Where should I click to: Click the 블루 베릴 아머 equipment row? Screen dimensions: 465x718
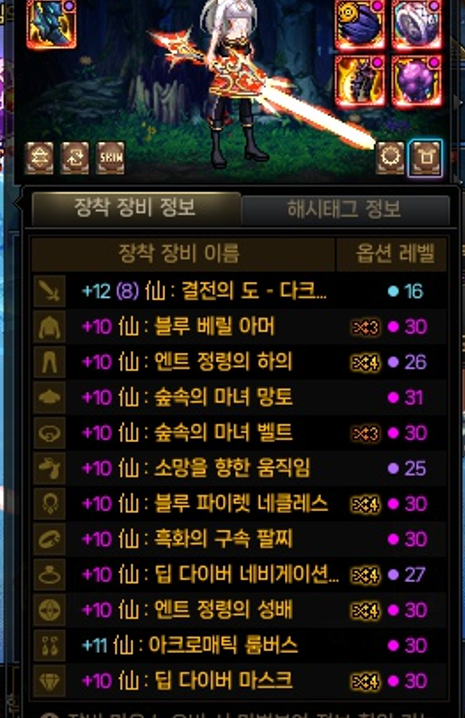coord(240,327)
